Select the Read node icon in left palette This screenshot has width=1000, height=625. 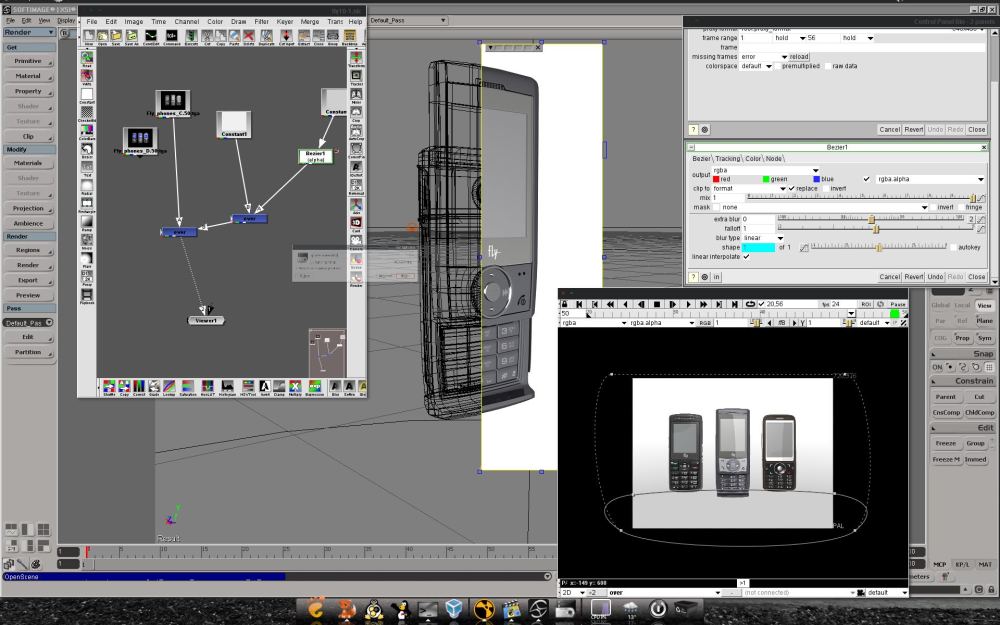[87, 57]
